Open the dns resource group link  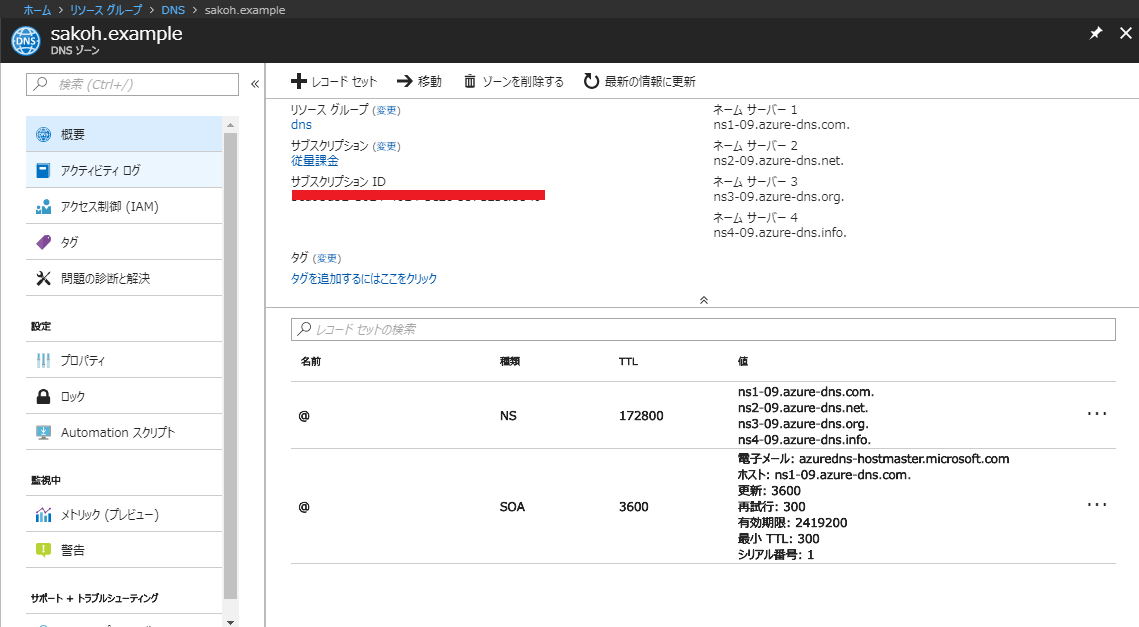(x=301, y=124)
